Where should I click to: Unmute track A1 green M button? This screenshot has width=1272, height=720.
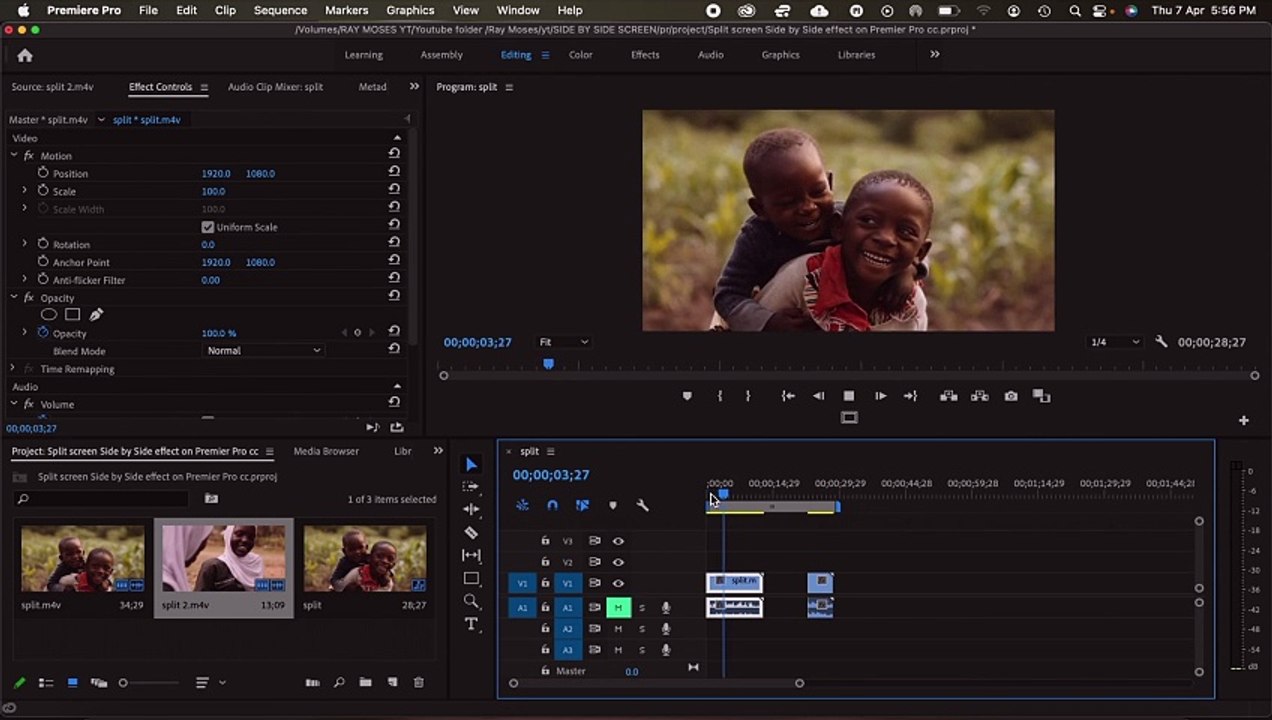pos(618,607)
